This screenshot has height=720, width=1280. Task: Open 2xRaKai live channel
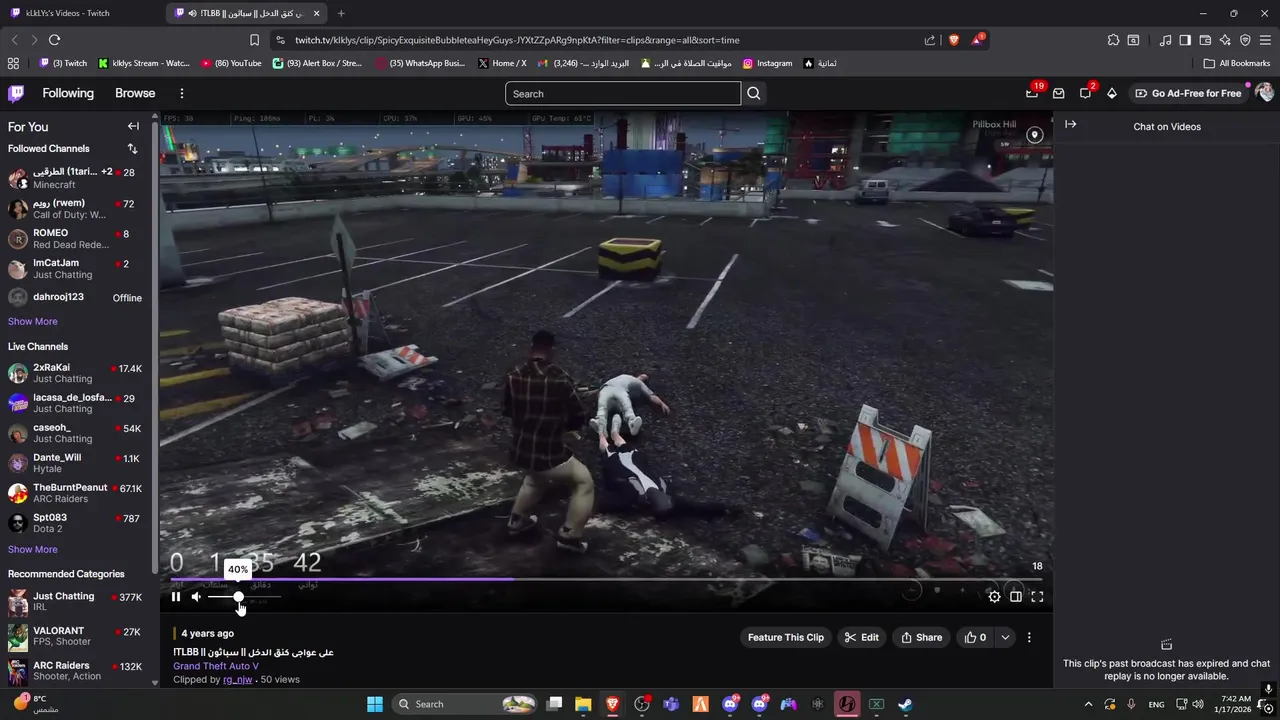pyautogui.click(x=76, y=373)
